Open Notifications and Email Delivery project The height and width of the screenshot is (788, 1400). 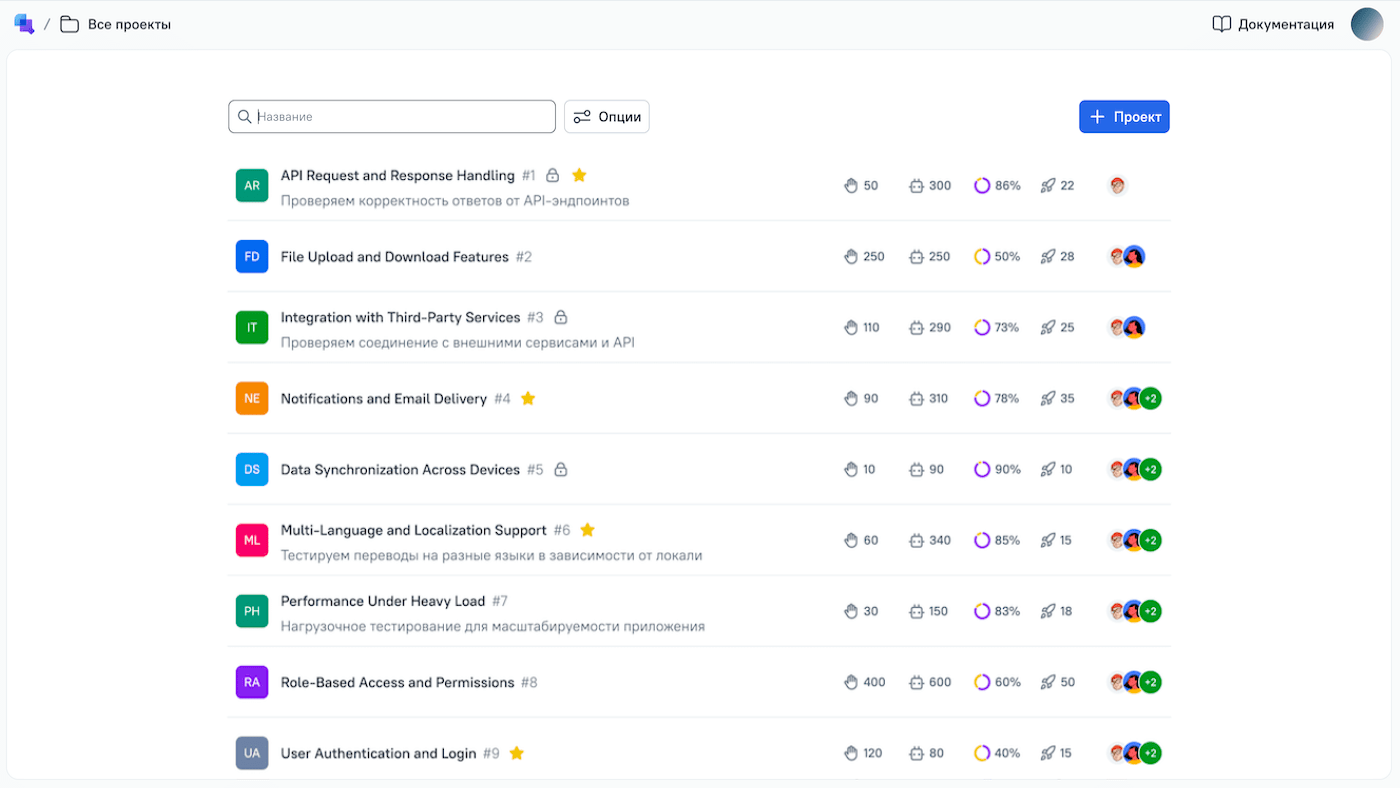tap(384, 399)
